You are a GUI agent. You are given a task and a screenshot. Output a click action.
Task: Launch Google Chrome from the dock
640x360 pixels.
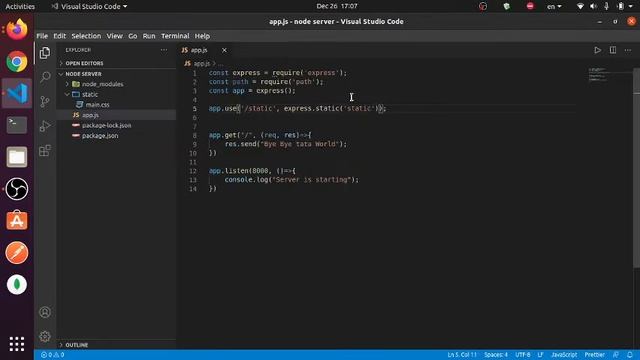tap(17, 62)
